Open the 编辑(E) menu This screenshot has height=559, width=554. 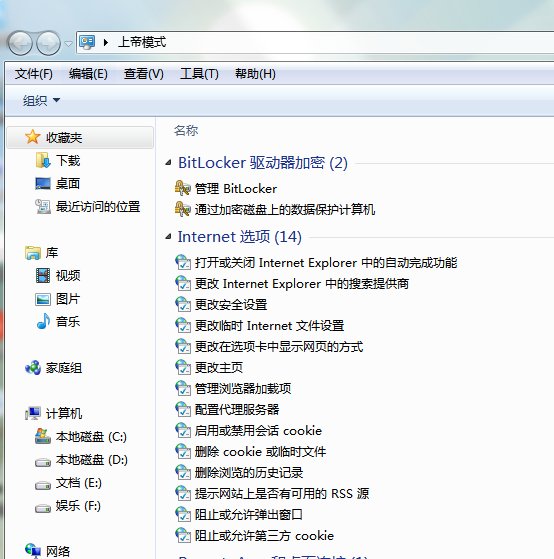(x=88, y=74)
